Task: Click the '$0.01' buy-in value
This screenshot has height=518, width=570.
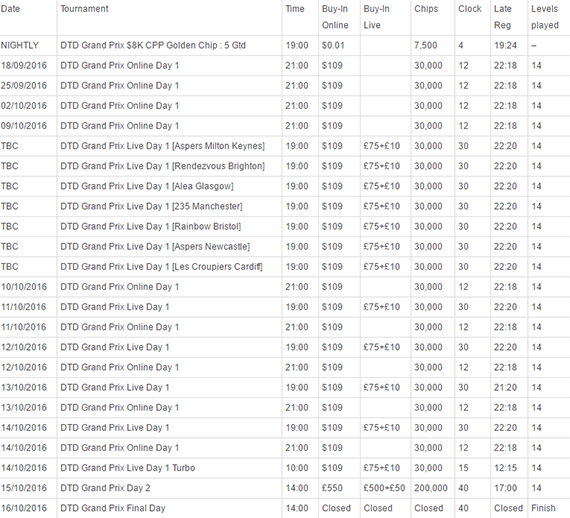Action: [x=333, y=45]
